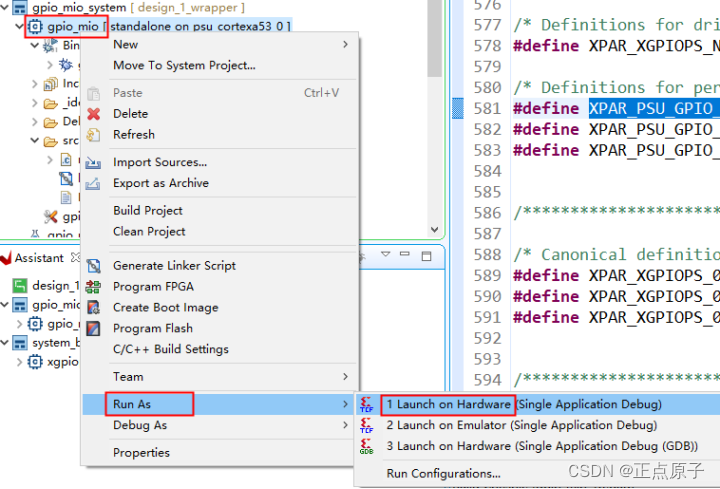Expand the C source file under src
The height and width of the screenshot is (489, 720).
coord(50,160)
